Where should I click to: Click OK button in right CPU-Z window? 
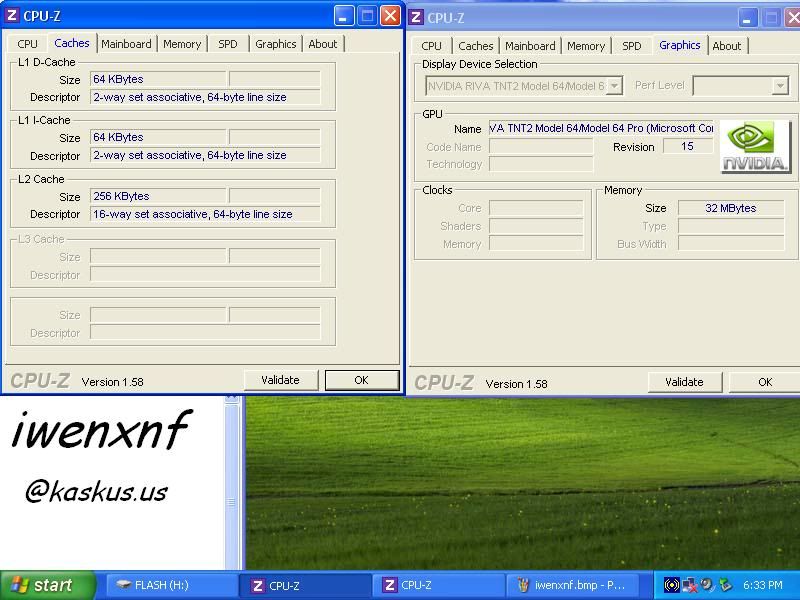point(765,382)
